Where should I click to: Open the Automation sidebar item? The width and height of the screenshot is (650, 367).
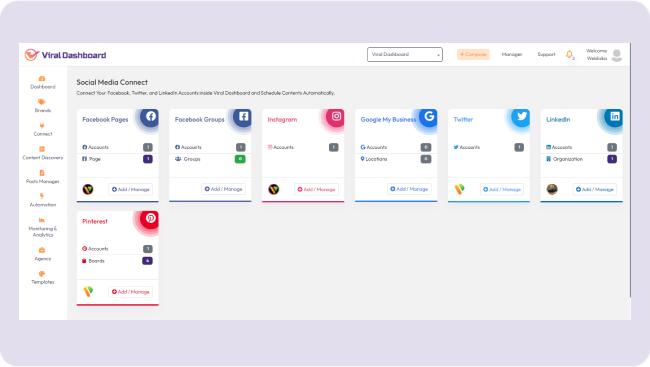click(42, 200)
